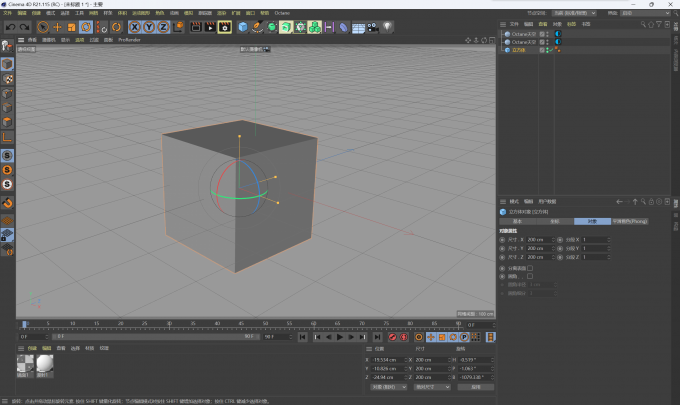Enable the fillet checkbox
The width and height of the screenshot is (680, 405).
(x=530, y=276)
